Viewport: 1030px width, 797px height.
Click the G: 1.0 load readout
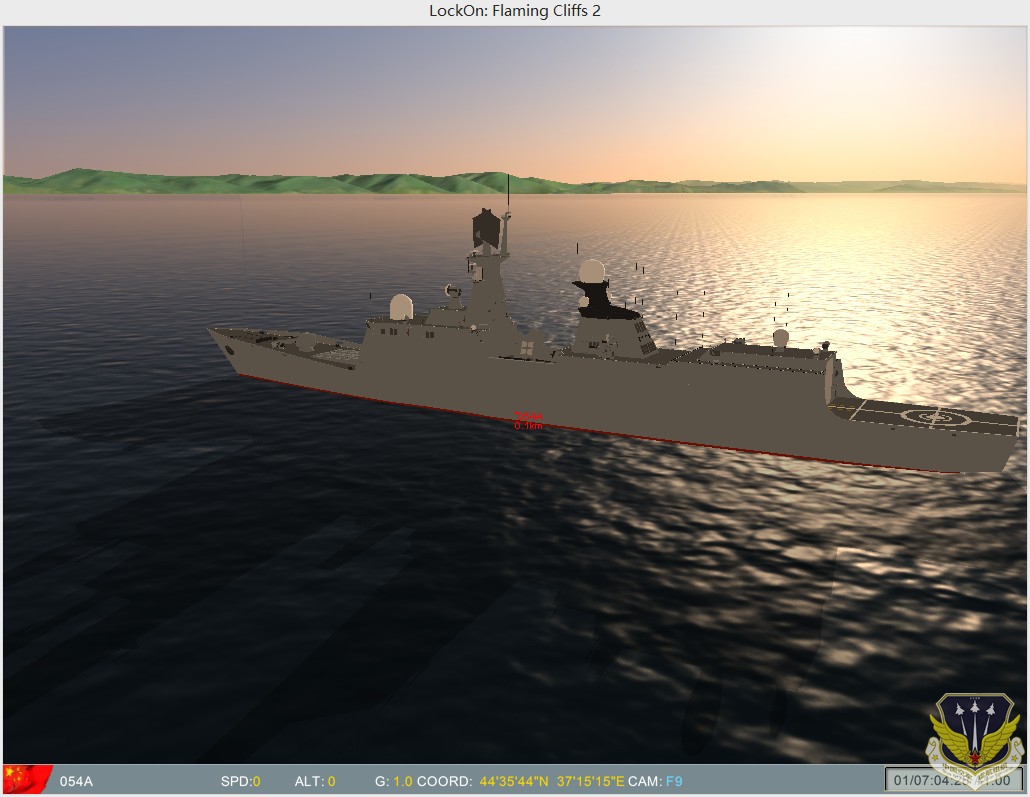pyautogui.click(x=393, y=781)
